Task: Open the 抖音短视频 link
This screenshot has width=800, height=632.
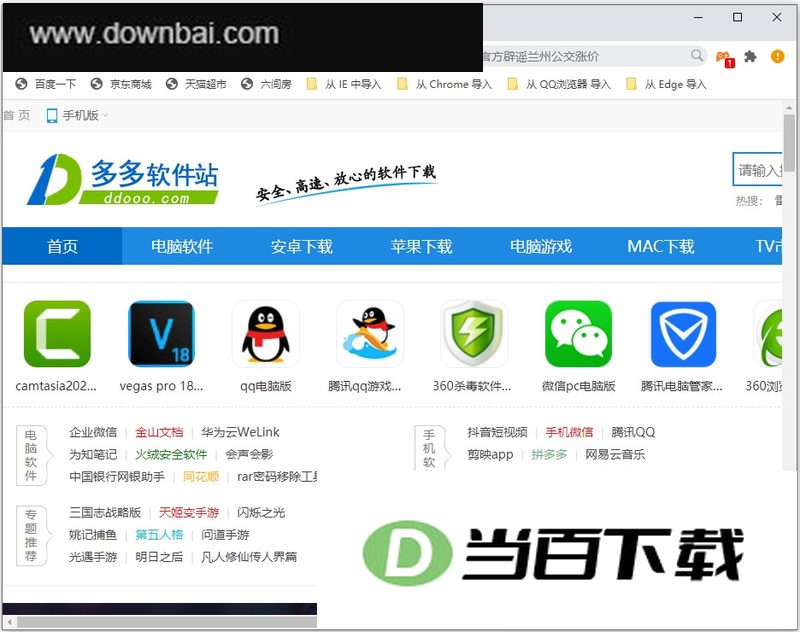Action: tap(497, 433)
